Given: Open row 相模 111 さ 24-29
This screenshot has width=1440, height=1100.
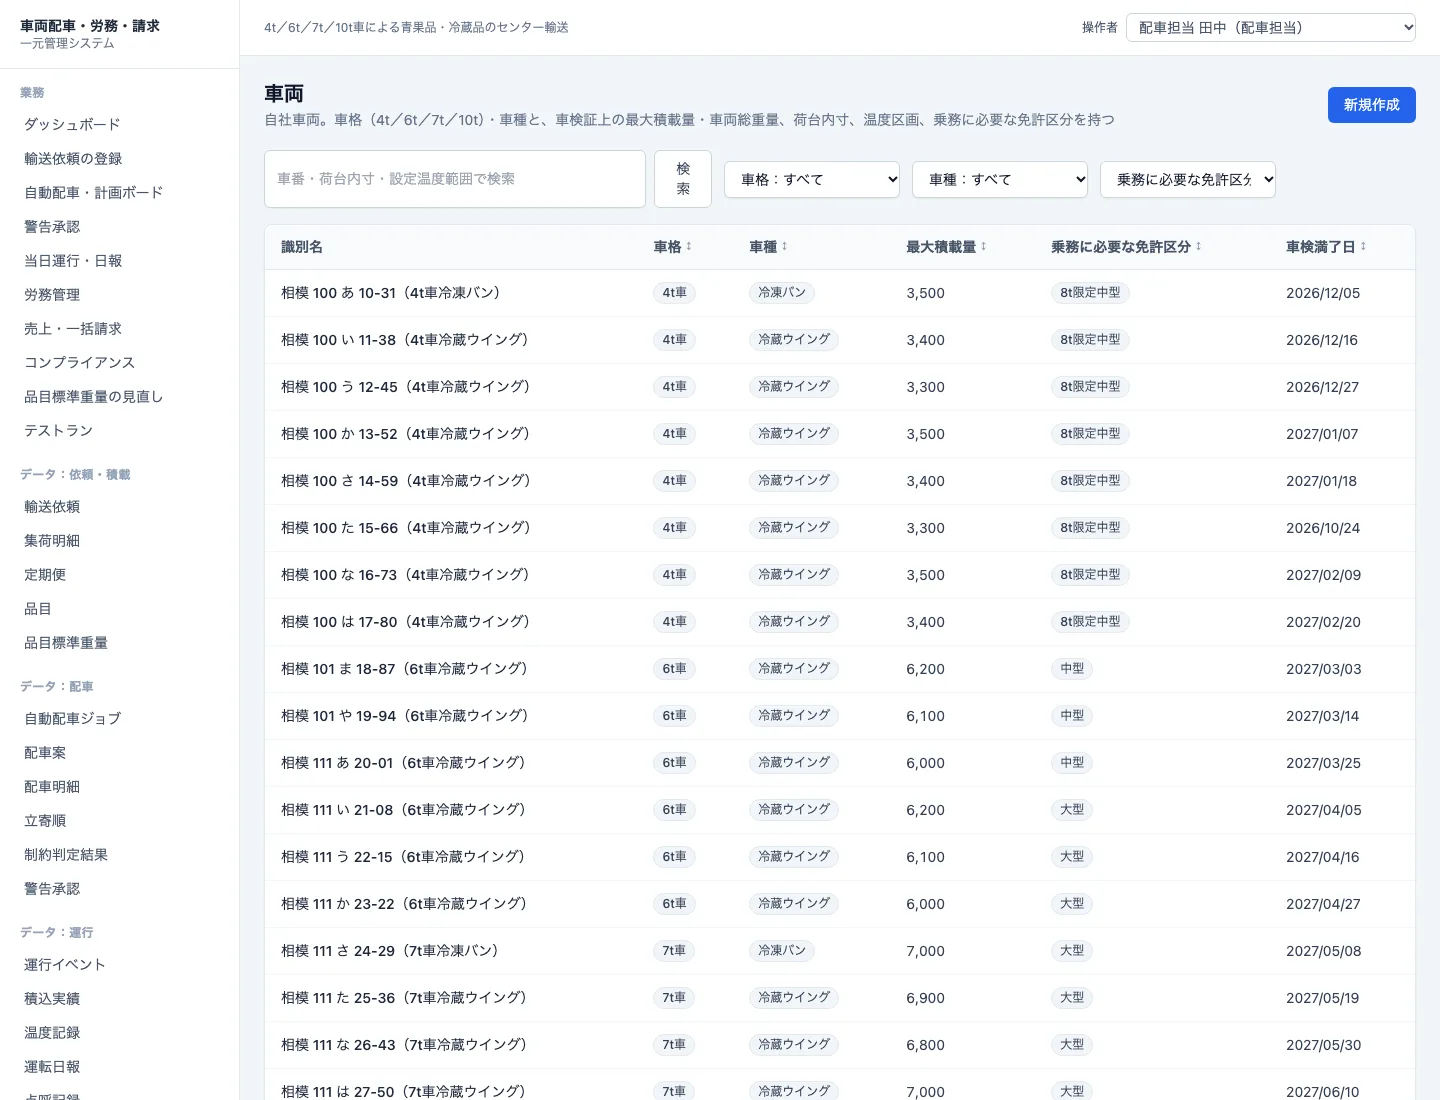Looking at the screenshot, I should point(840,951).
